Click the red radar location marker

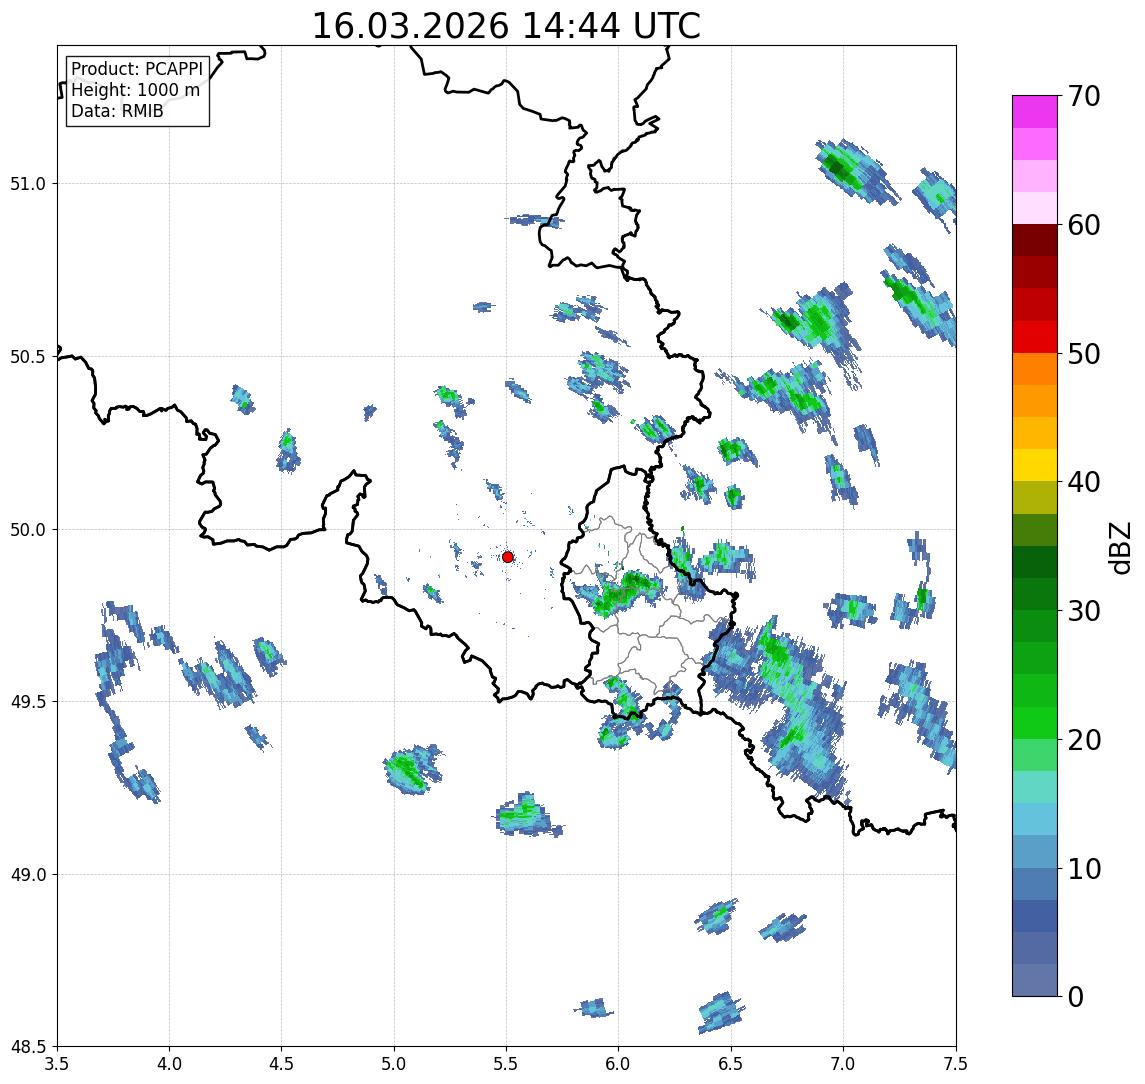(x=508, y=557)
